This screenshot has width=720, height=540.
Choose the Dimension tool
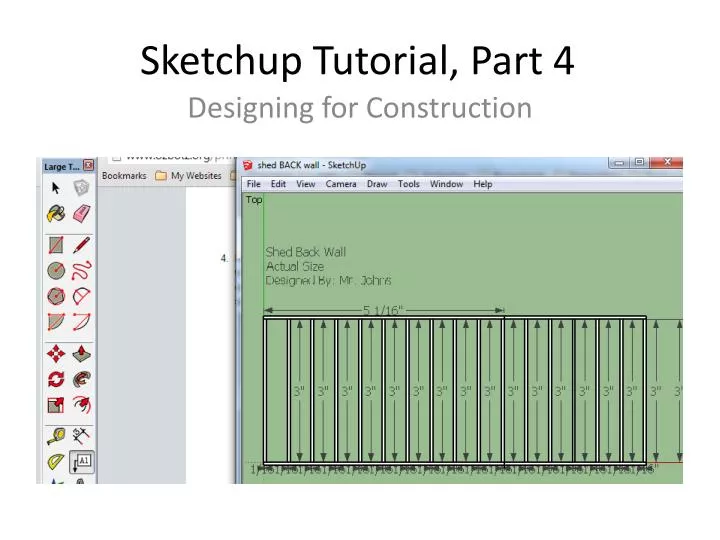point(81,436)
